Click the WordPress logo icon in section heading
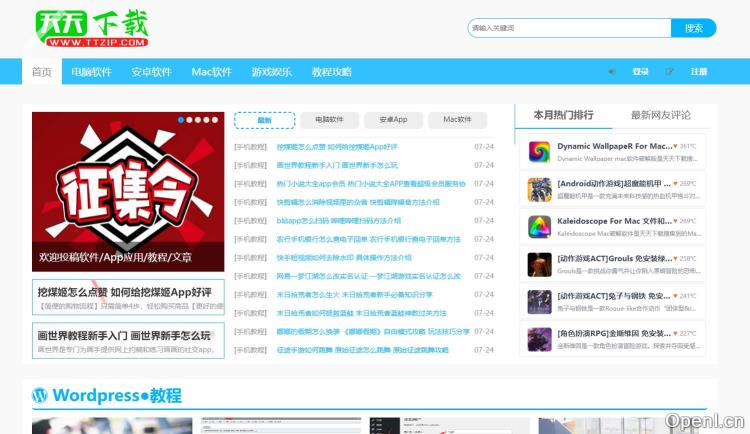 (x=40, y=395)
